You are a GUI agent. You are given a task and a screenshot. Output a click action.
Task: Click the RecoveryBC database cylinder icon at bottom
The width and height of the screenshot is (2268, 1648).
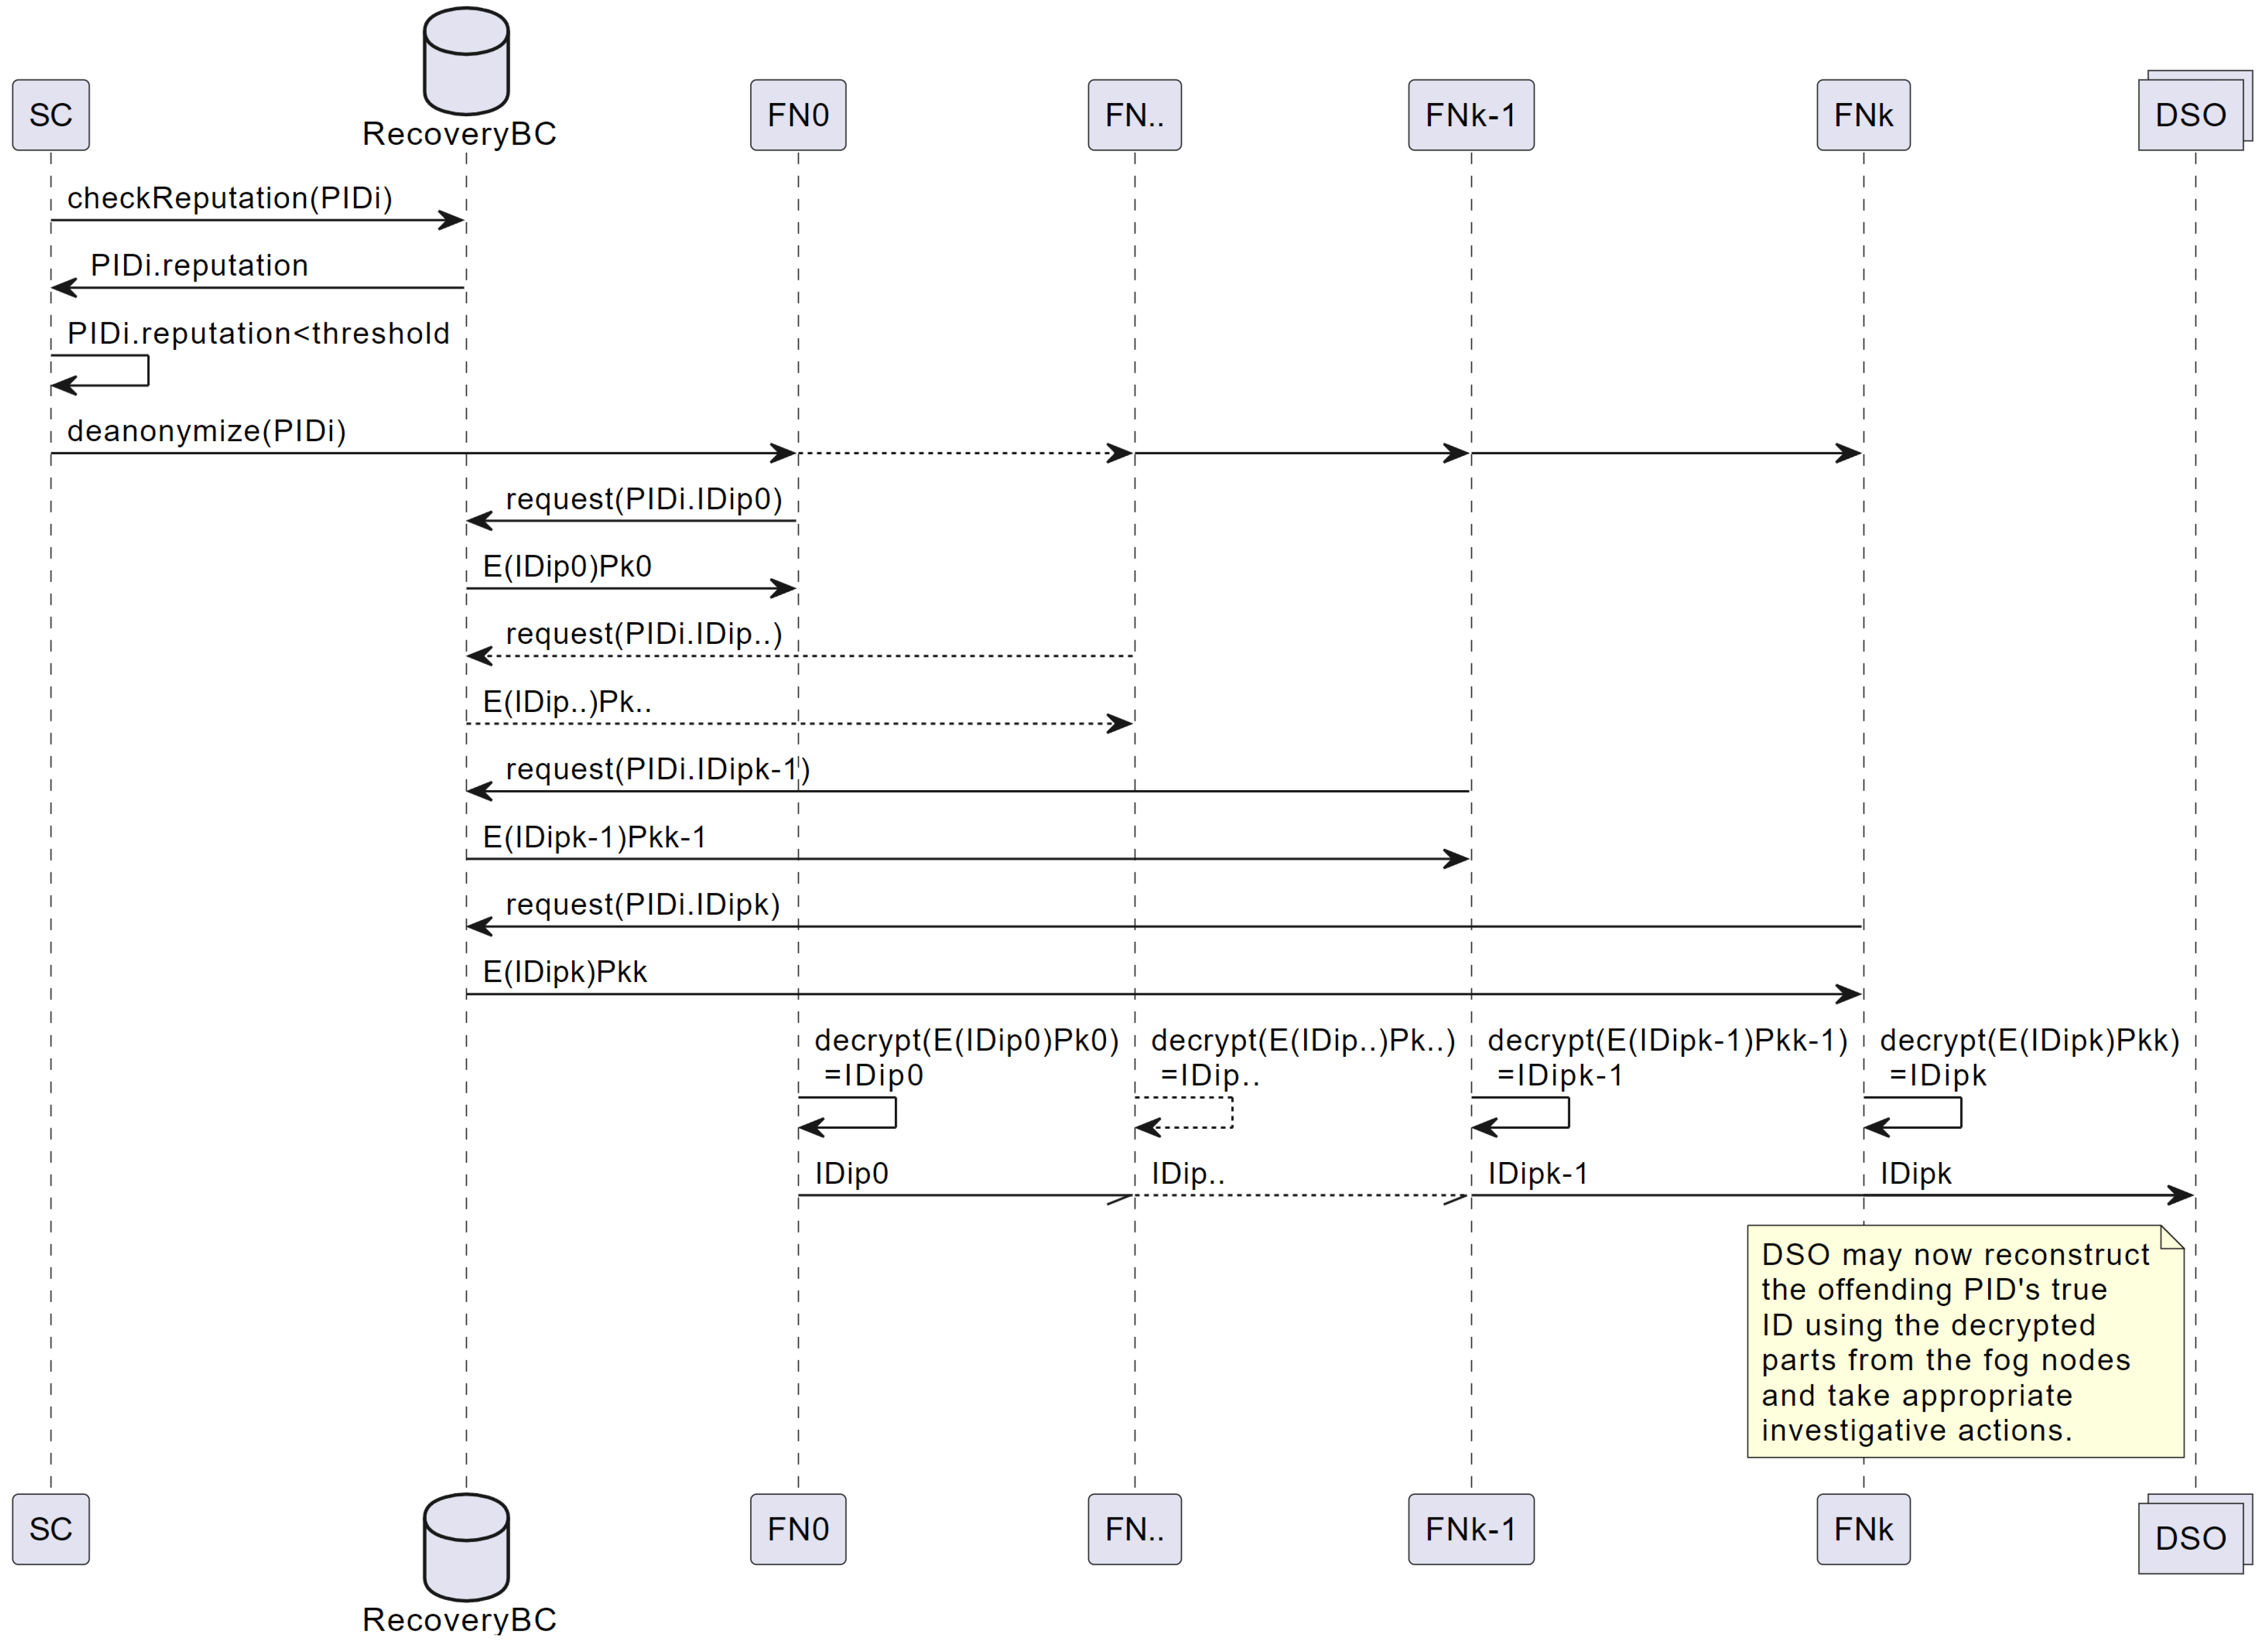coord(466,1547)
